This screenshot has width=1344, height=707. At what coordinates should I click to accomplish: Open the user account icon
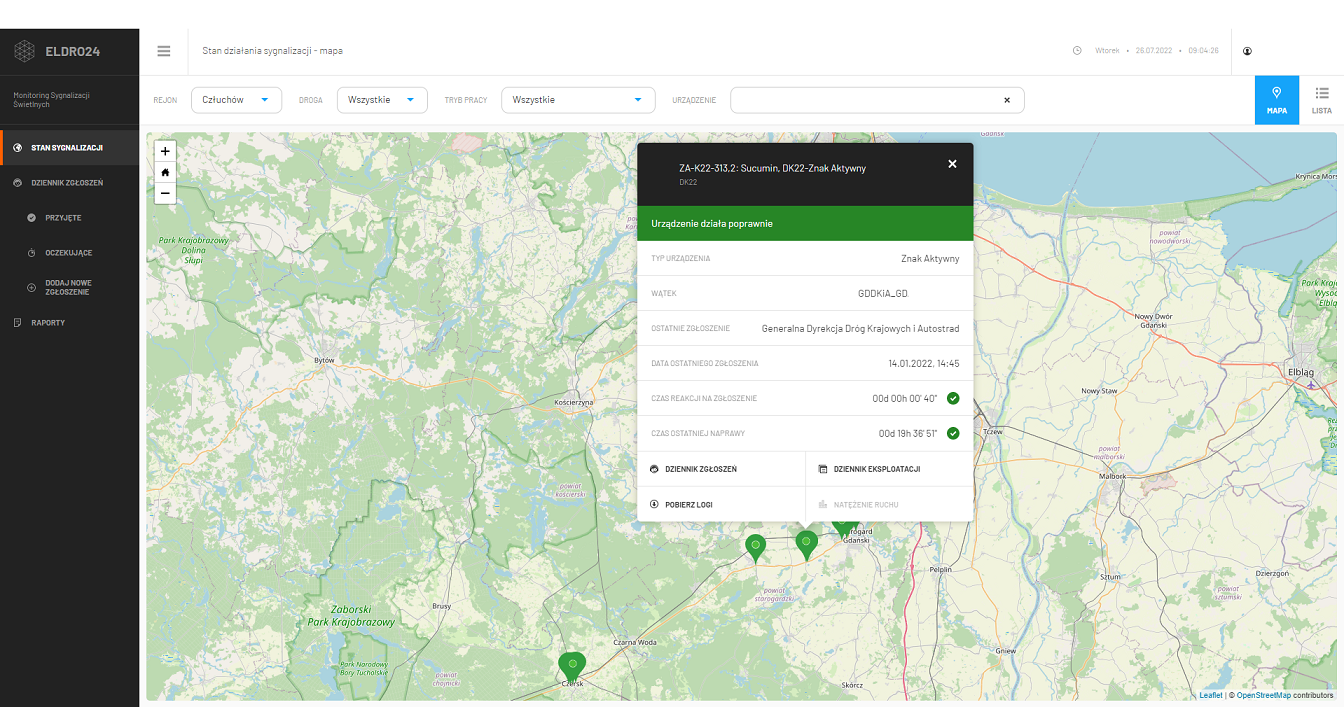(x=1247, y=51)
